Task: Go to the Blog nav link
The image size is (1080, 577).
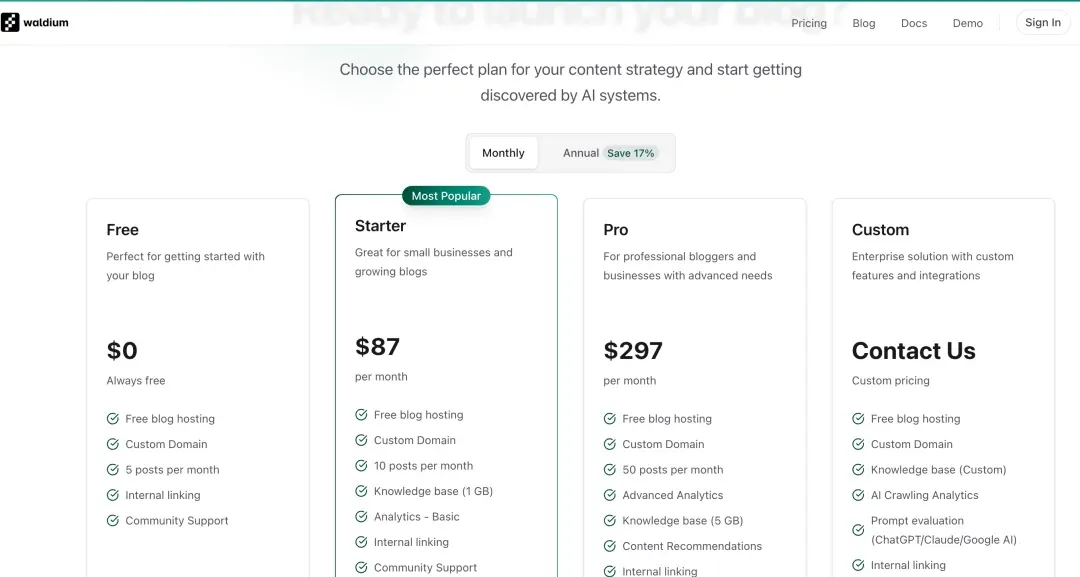Action: (864, 23)
